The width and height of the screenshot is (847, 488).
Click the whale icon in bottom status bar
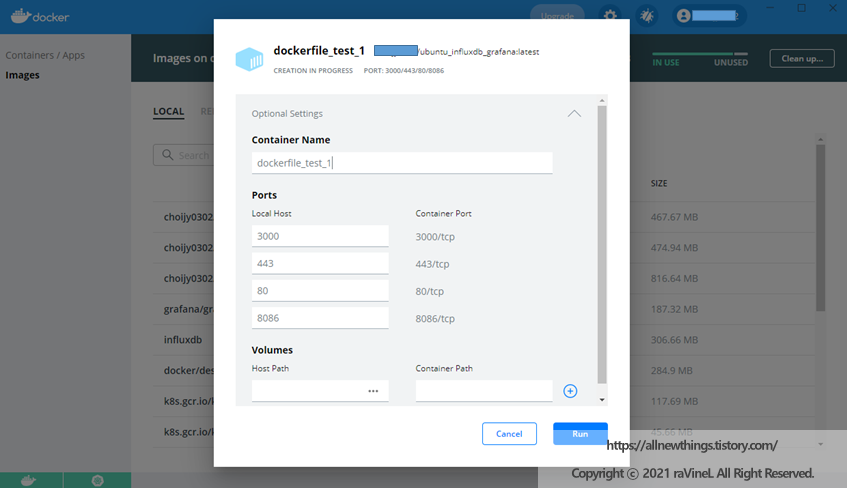tap(29, 480)
